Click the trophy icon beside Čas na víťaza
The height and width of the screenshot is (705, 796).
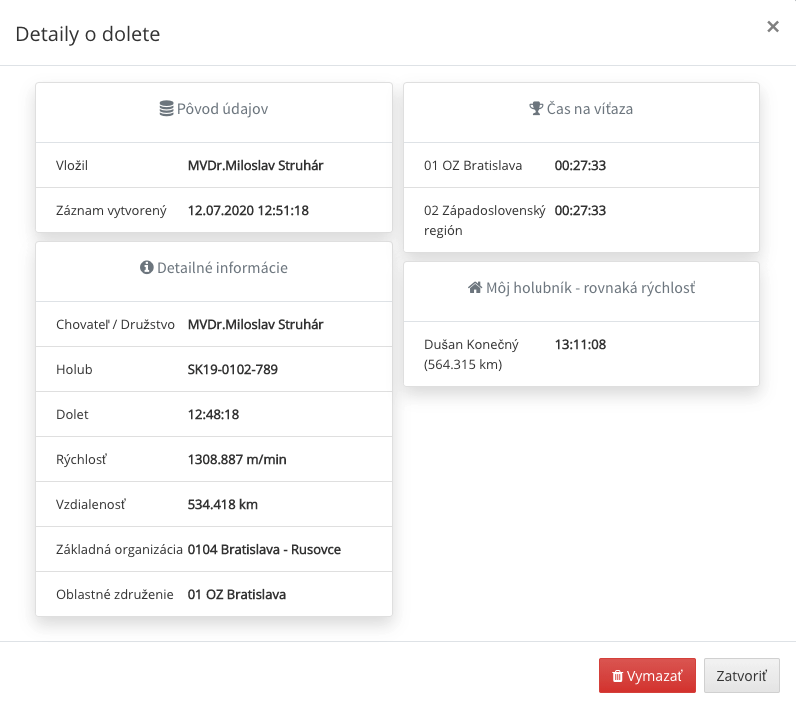(x=536, y=109)
